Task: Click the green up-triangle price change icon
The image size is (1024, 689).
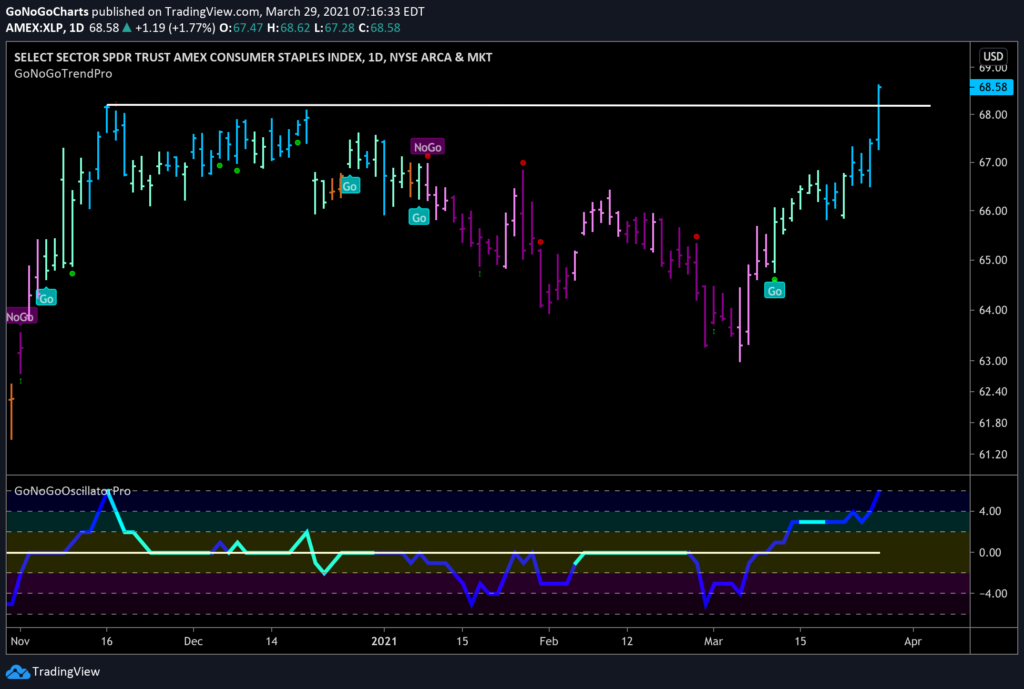Action: pos(127,28)
